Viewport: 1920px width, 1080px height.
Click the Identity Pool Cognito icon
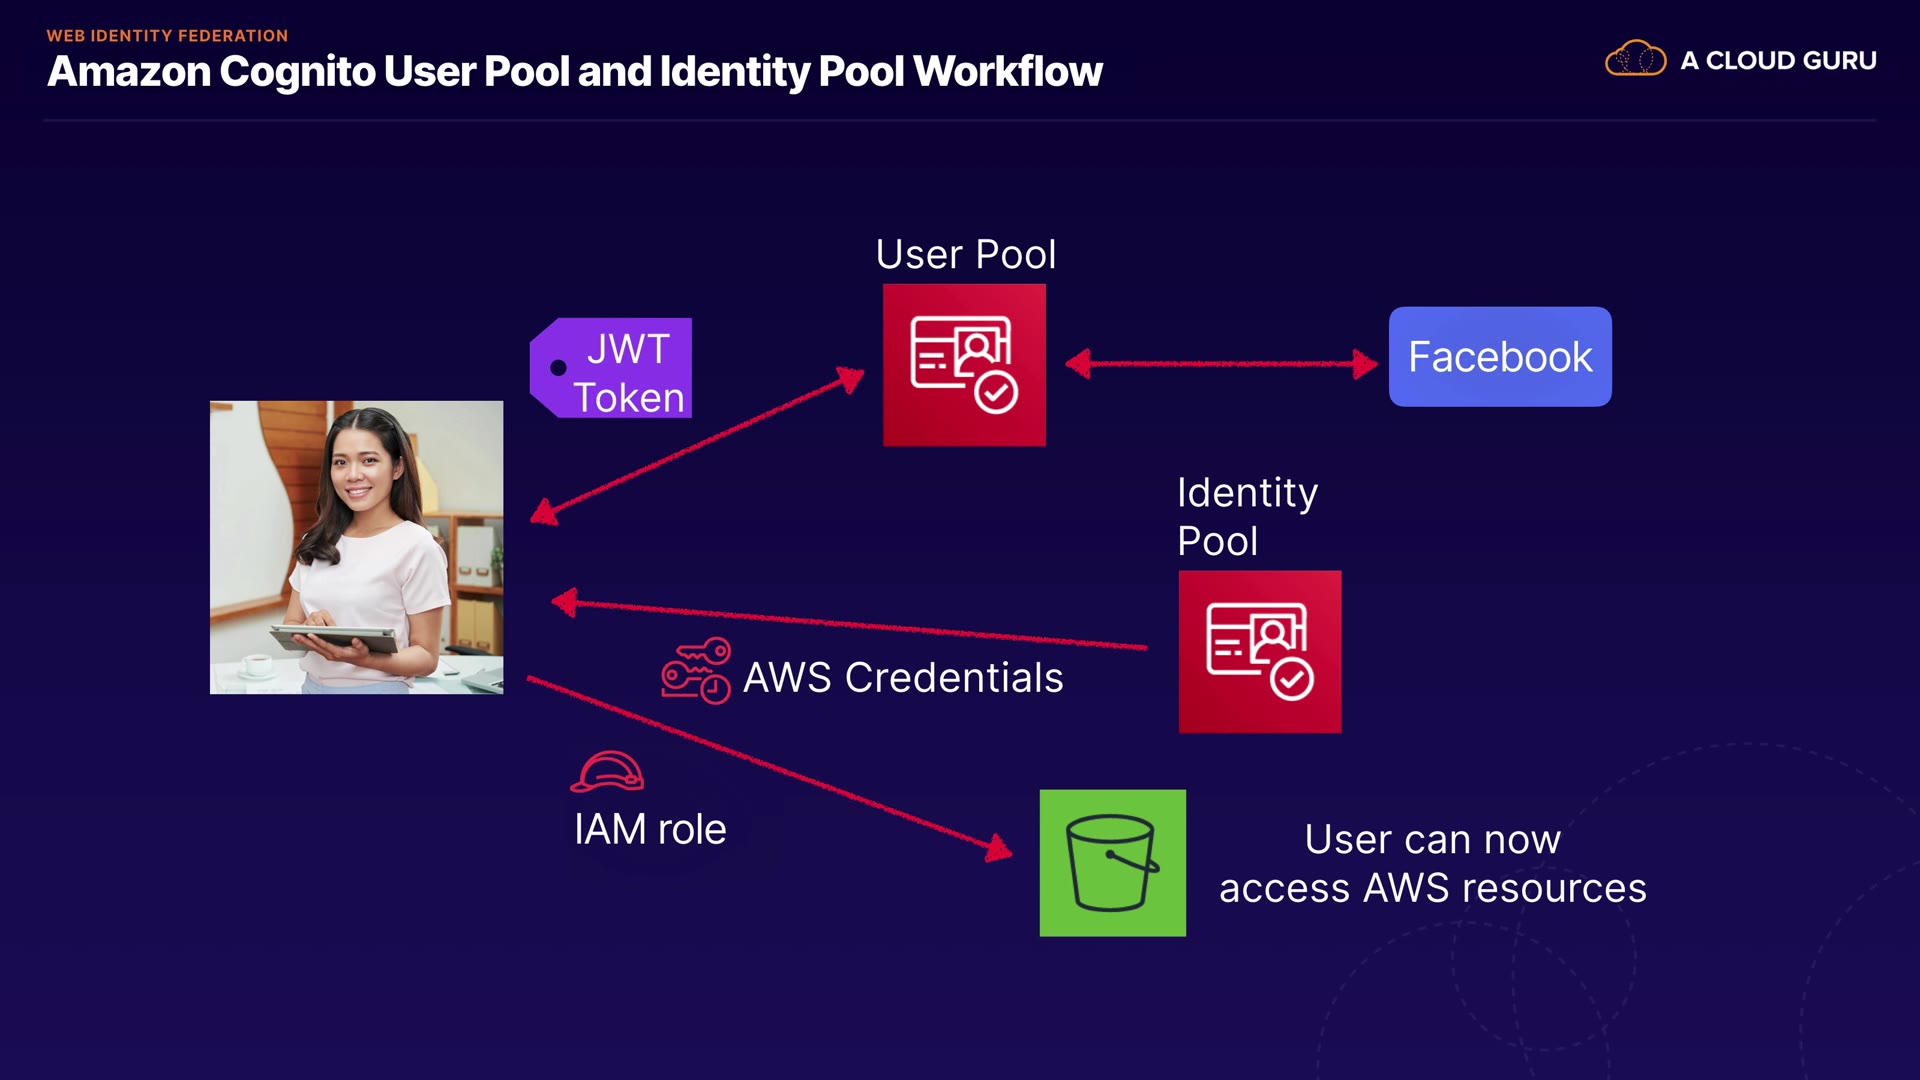[1259, 651]
